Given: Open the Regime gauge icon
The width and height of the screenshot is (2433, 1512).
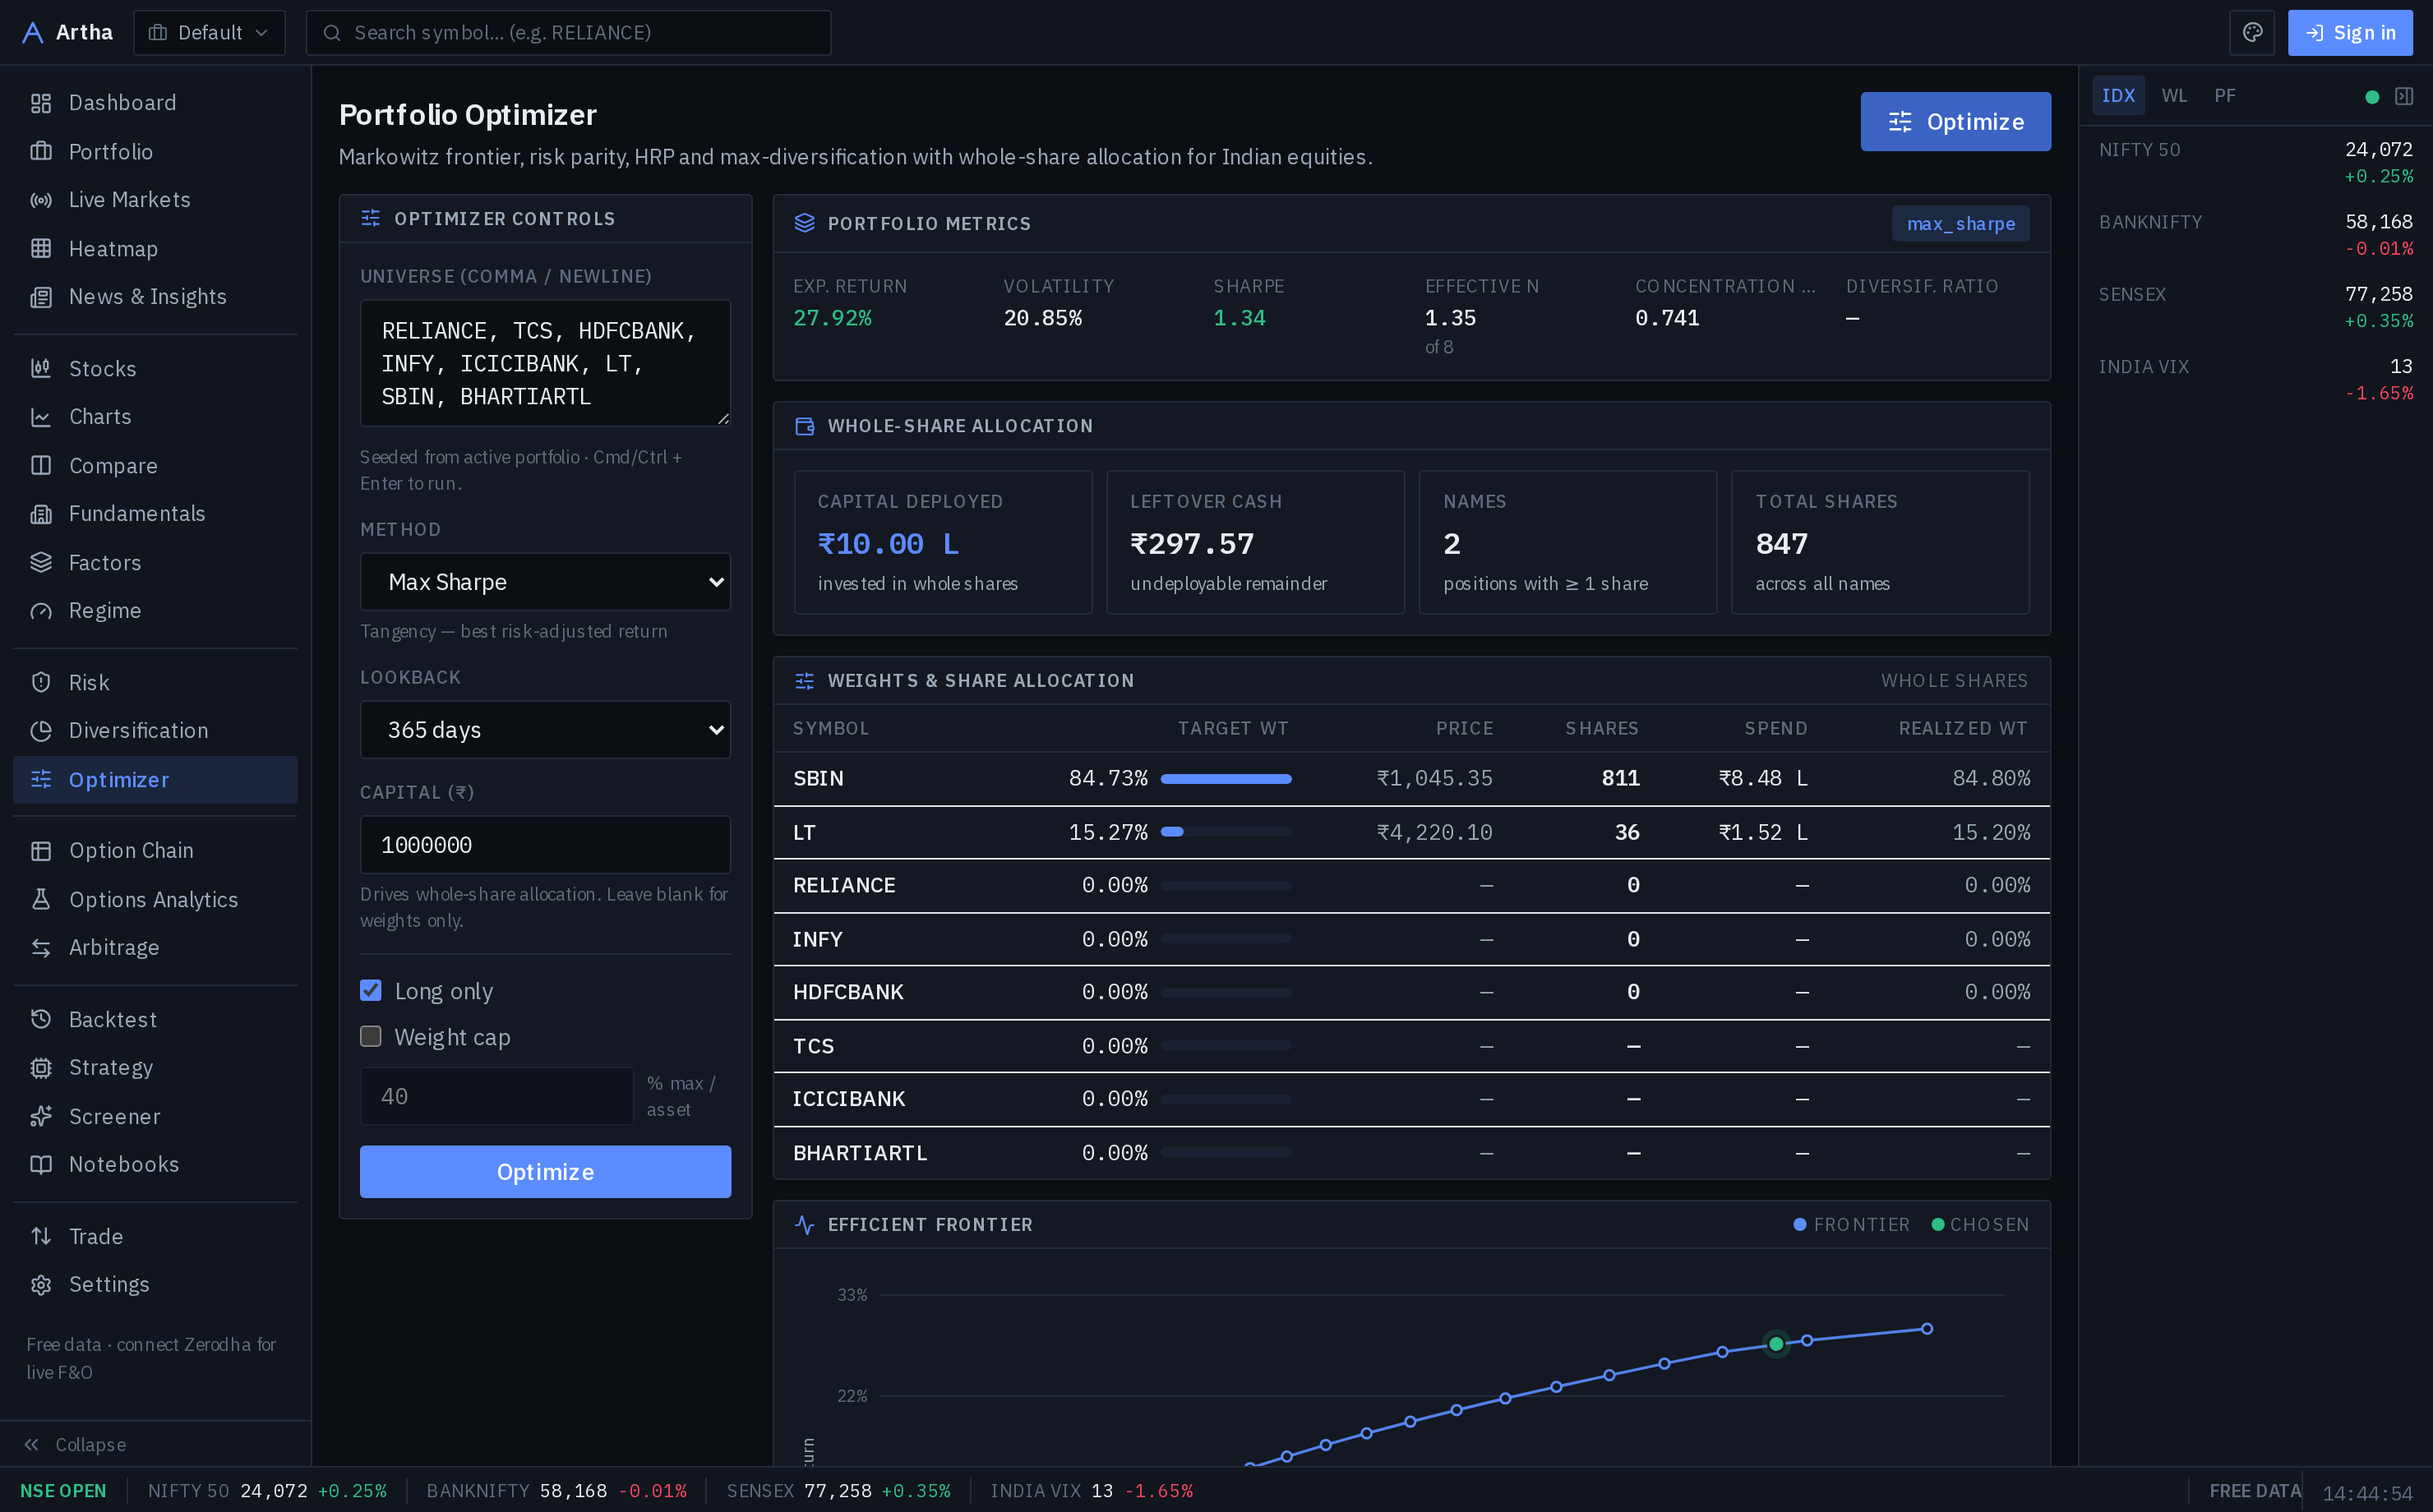Looking at the screenshot, I should pos(41,611).
